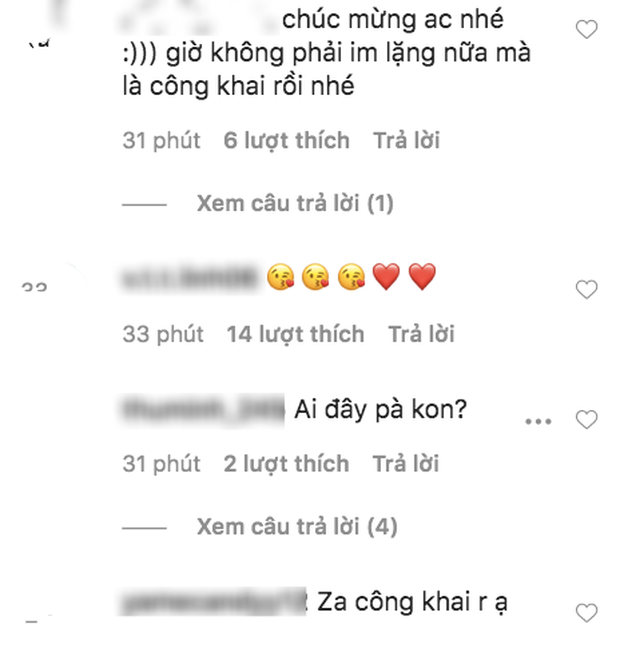The height and width of the screenshot is (652, 620).
Task: View '2 lượt thích' likes list
Action: pos(286,464)
